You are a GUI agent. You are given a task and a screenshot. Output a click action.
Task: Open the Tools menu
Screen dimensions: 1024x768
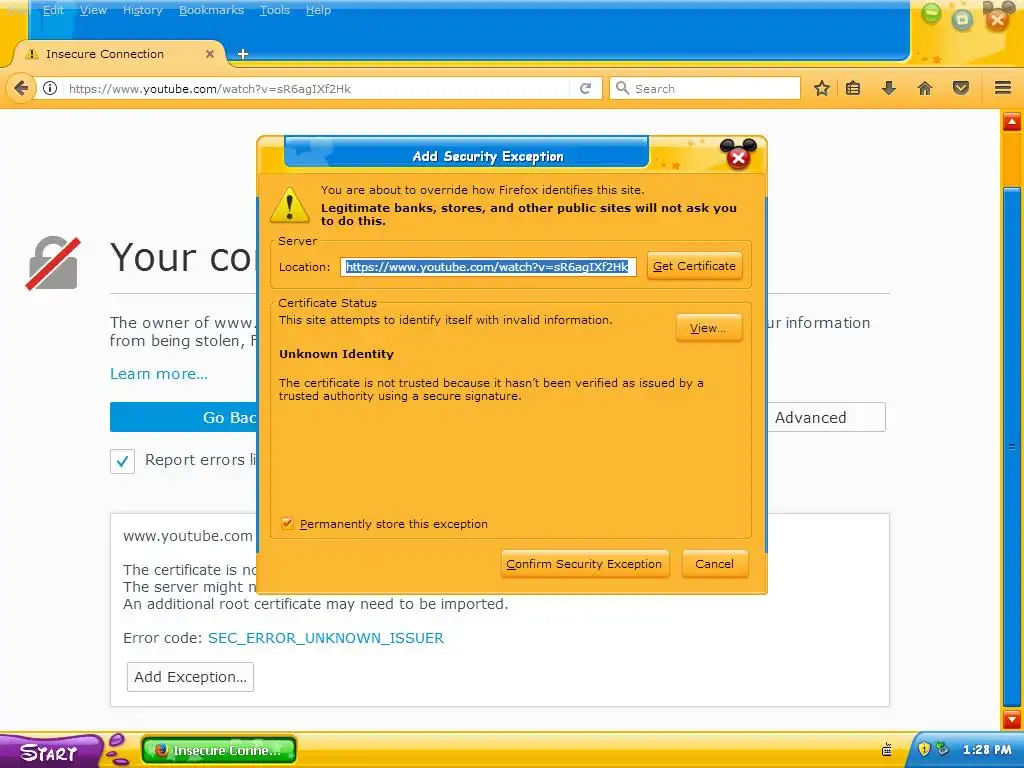coord(274,10)
